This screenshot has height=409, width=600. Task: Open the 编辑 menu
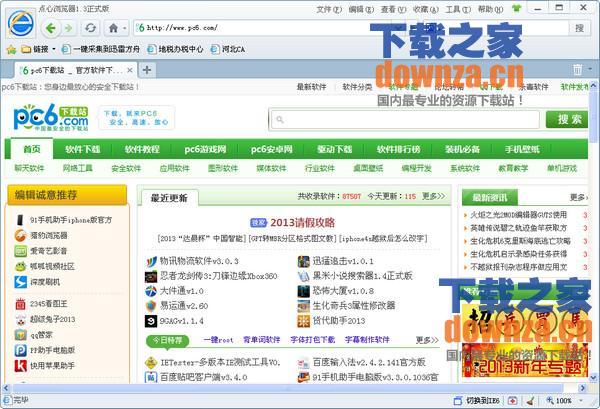(361, 9)
